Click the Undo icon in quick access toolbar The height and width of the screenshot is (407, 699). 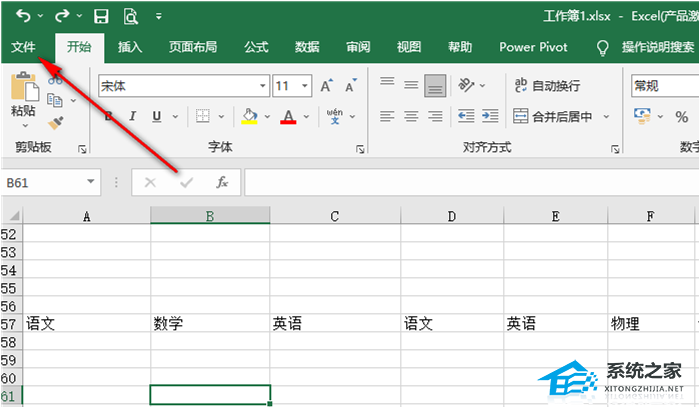tap(23, 16)
